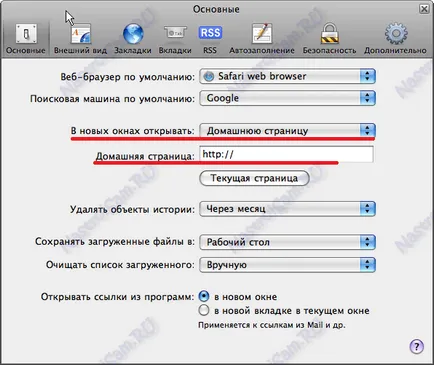Open the default search engine Google dropdown
Image resolution: width=434 pixels, height=365 pixels.
tap(287, 98)
